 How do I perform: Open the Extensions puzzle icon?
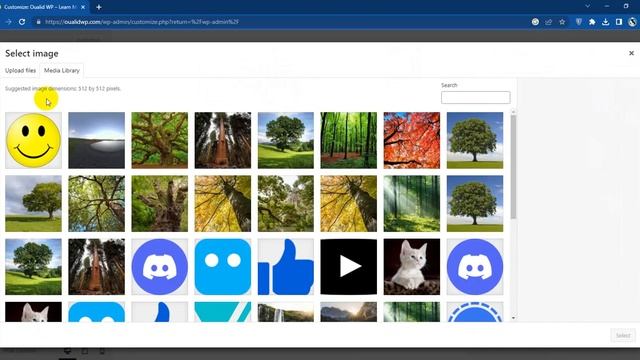point(592,22)
